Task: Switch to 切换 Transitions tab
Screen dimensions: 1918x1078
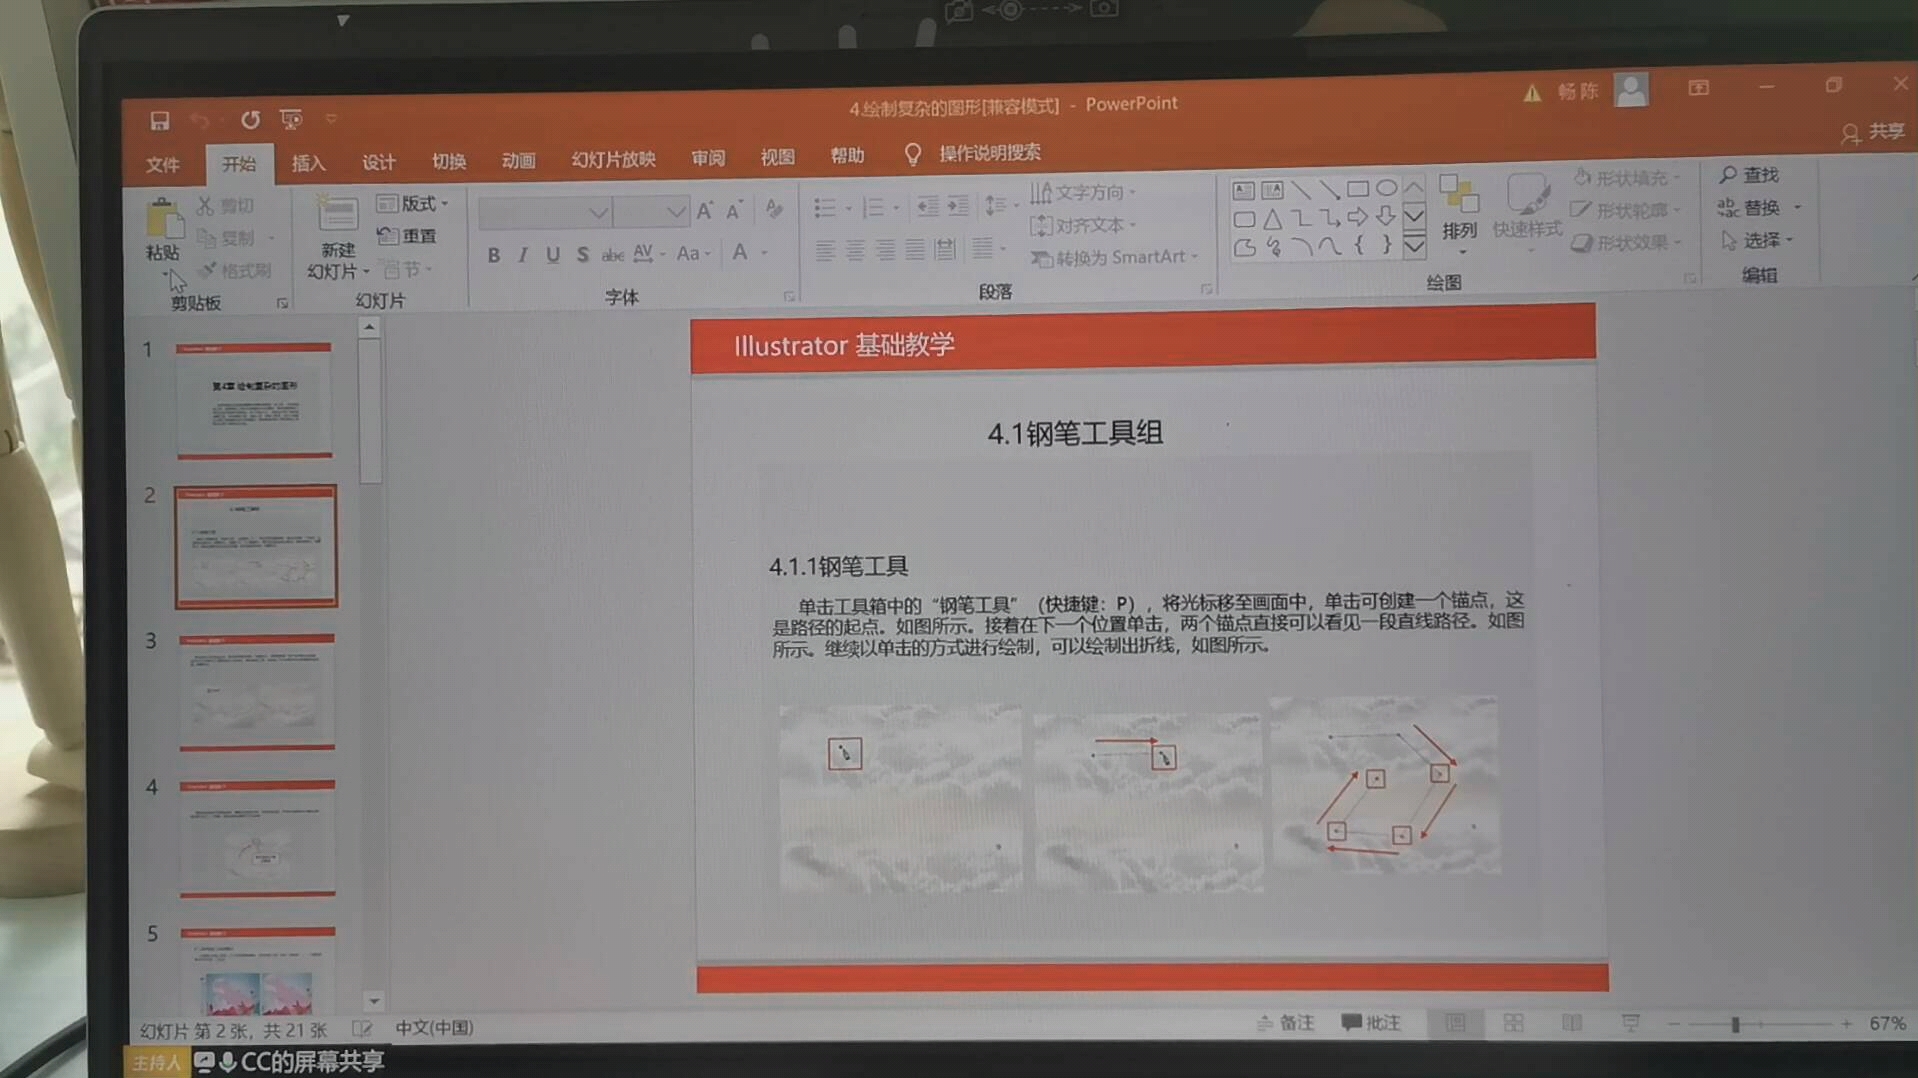Action: point(449,161)
